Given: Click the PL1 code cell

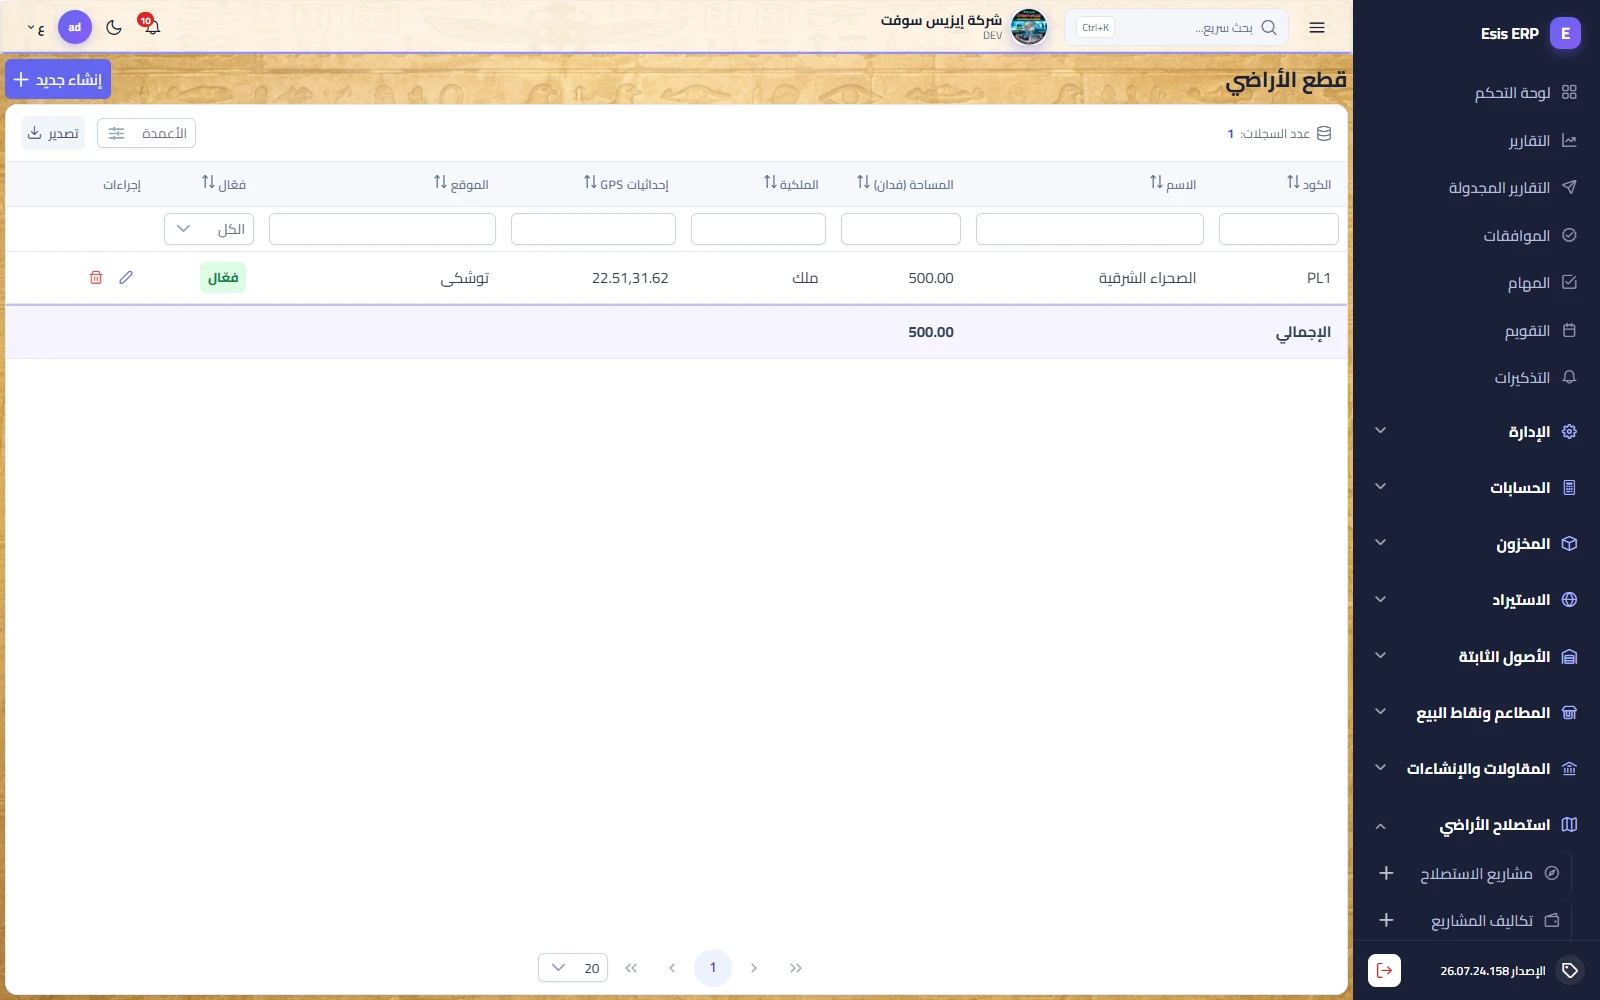Looking at the screenshot, I should tap(1319, 278).
